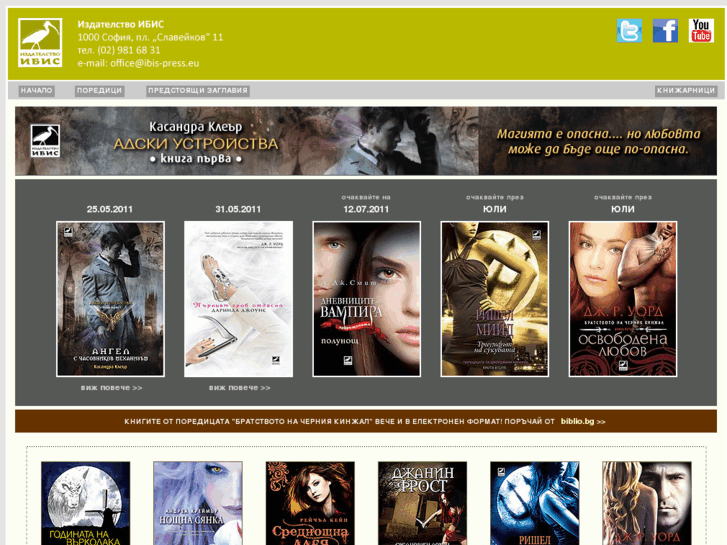The height and width of the screenshot is (545, 727).
Task: Click the Издателство ИБИС header title
Action: (121, 24)
